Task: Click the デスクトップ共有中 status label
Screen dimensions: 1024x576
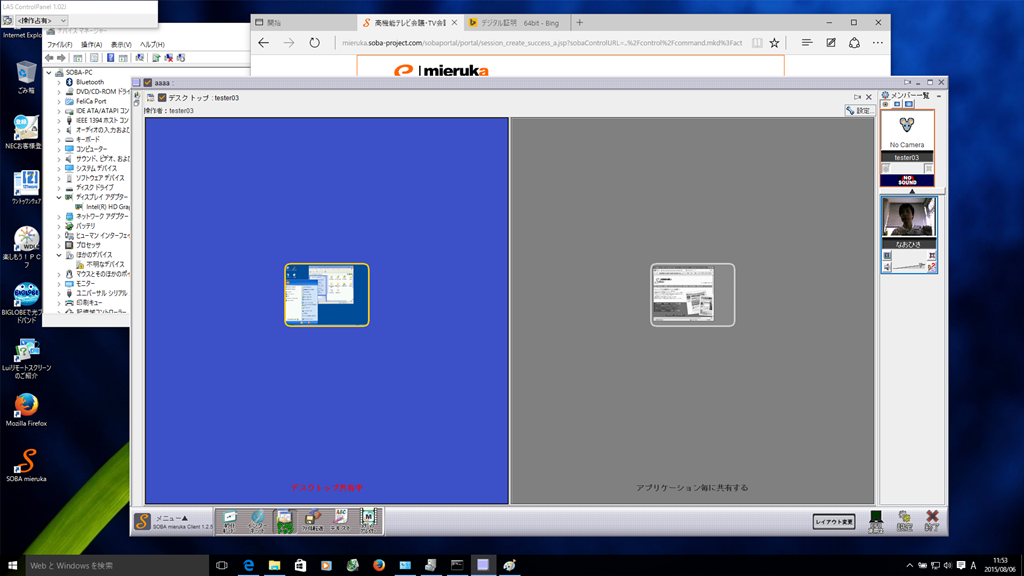Action: [x=327, y=488]
